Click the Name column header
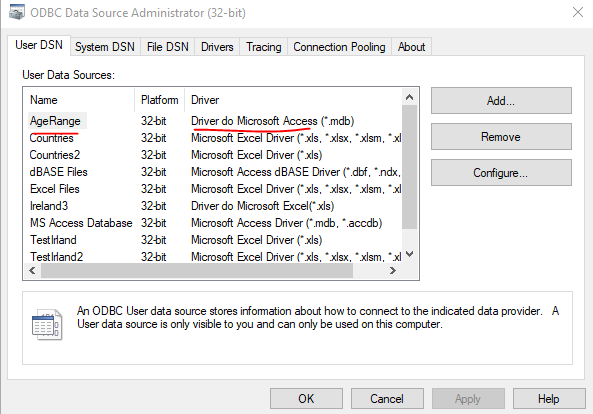 pos(79,100)
